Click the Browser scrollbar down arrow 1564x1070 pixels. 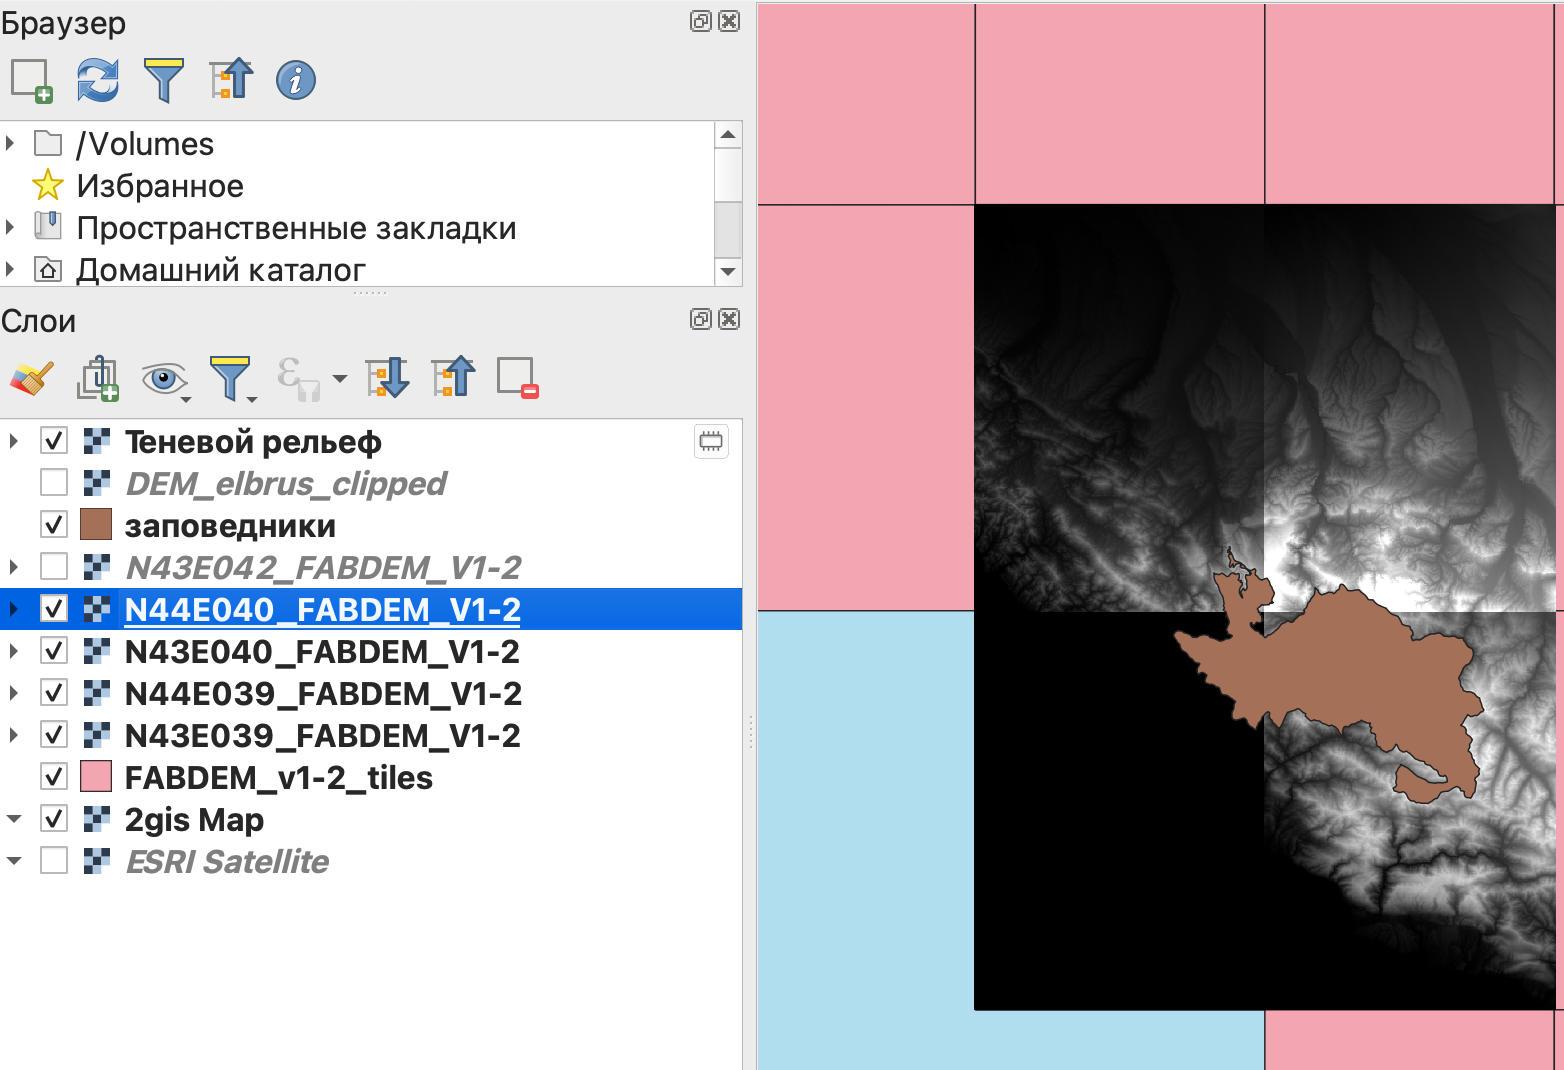[728, 272]
